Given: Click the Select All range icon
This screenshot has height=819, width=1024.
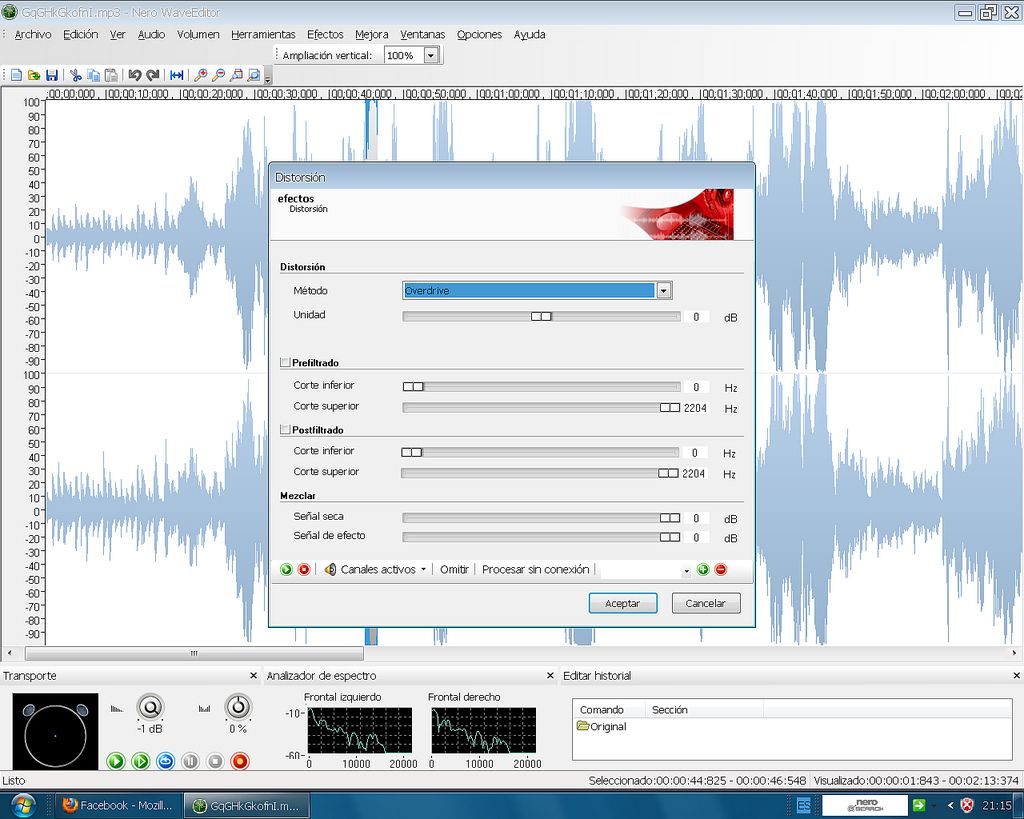Looking at the screenshot, I should [x=176, y=75].
